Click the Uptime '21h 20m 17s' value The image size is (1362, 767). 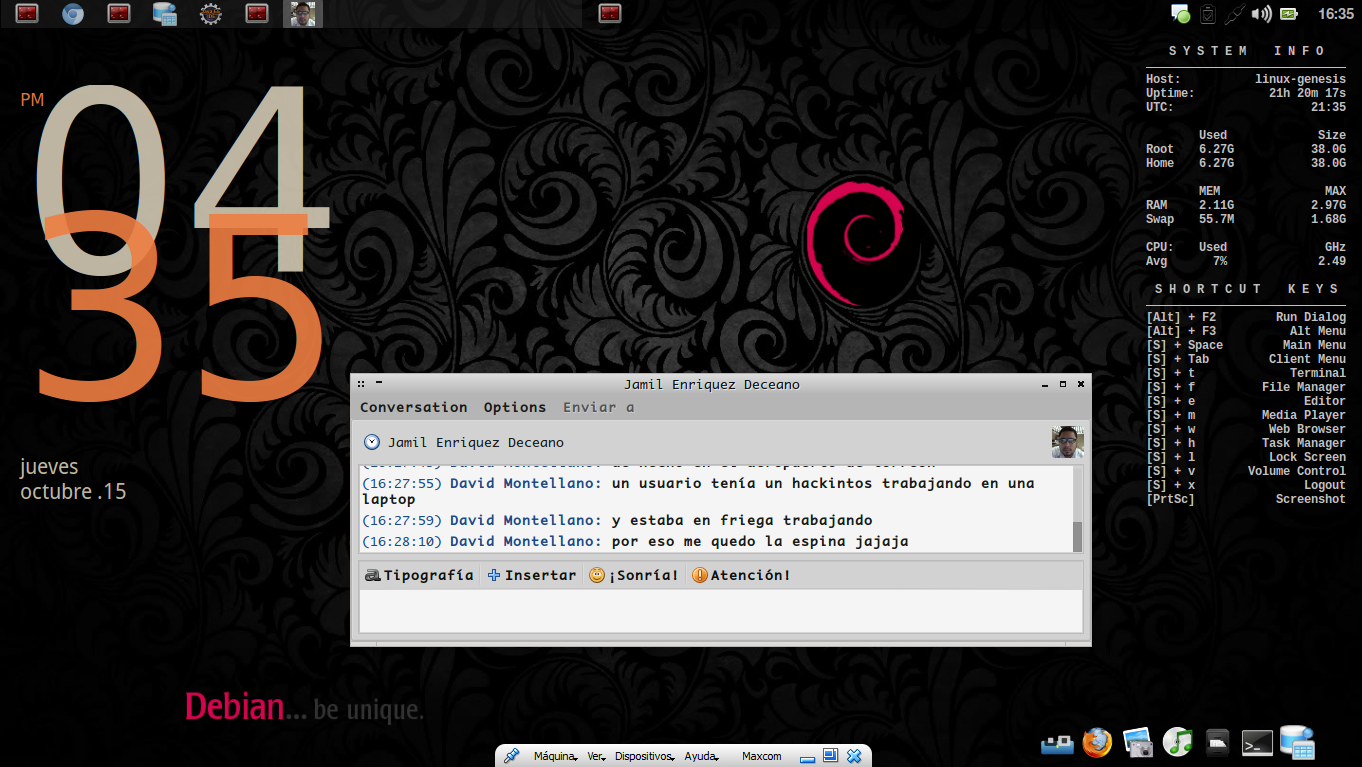click(1307, 93)
